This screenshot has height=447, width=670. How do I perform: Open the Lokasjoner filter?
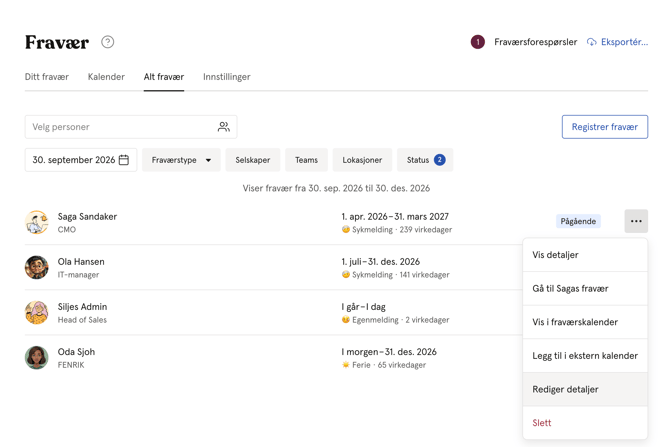click(362, 160)
